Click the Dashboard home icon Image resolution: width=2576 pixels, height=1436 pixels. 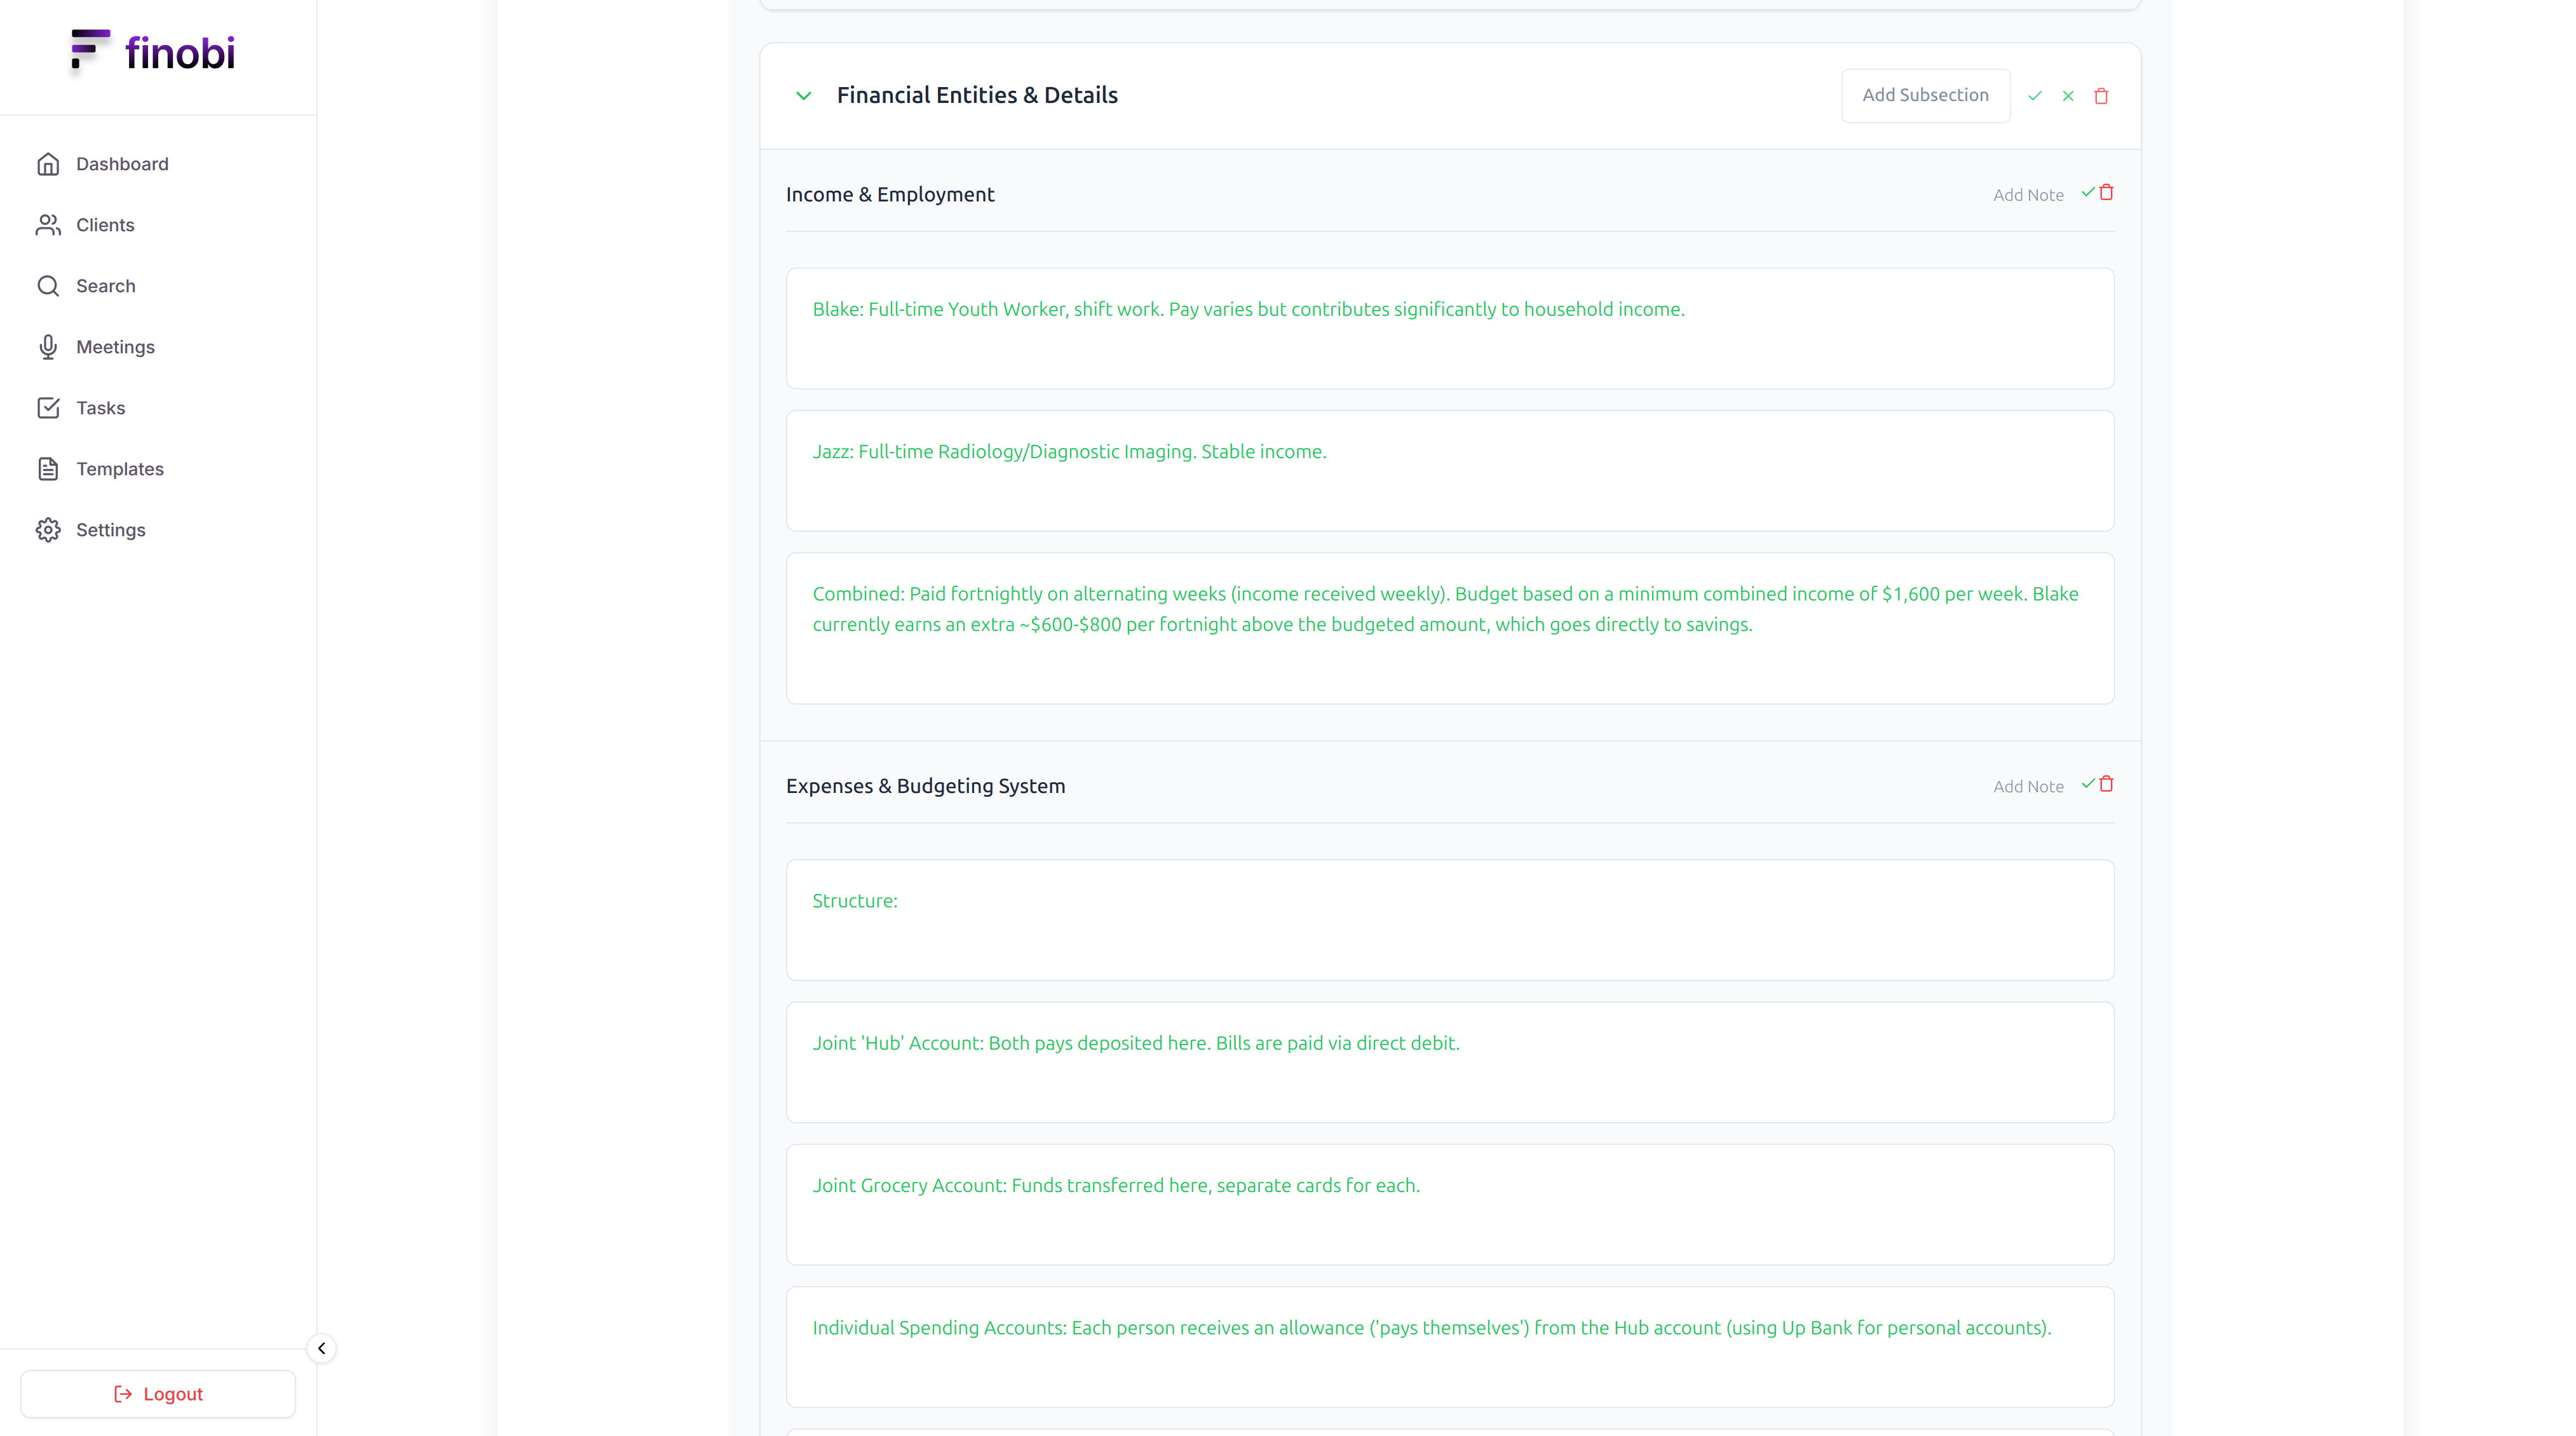click(48, 164)
